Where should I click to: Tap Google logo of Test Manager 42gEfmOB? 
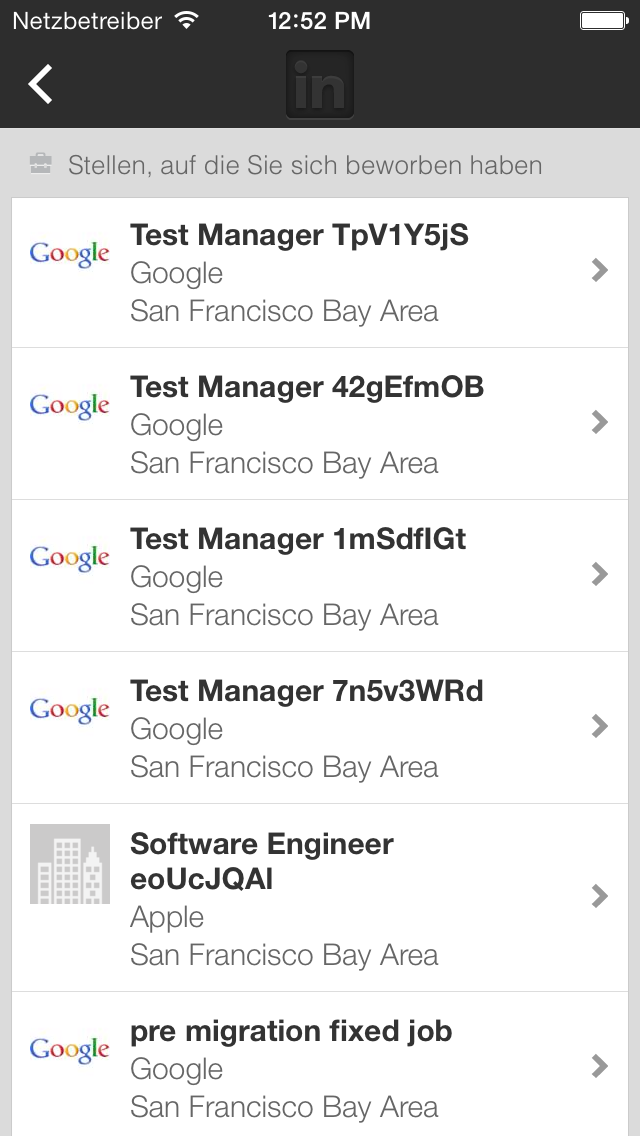coord(70,406)
